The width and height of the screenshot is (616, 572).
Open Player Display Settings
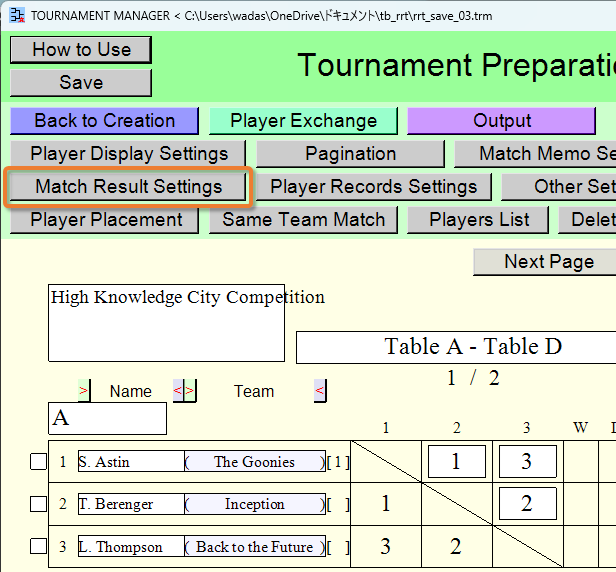coord(128,154)
